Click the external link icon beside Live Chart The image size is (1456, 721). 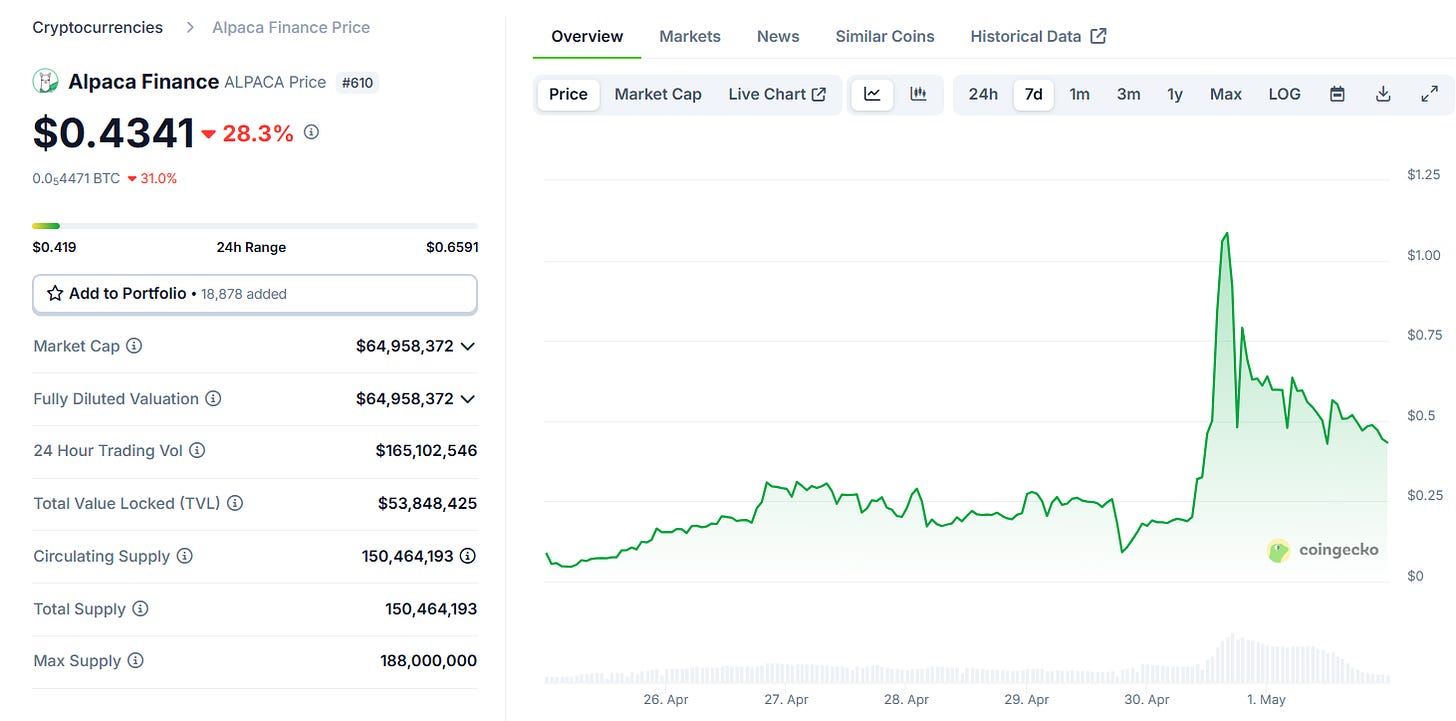[x=819, y=94]
